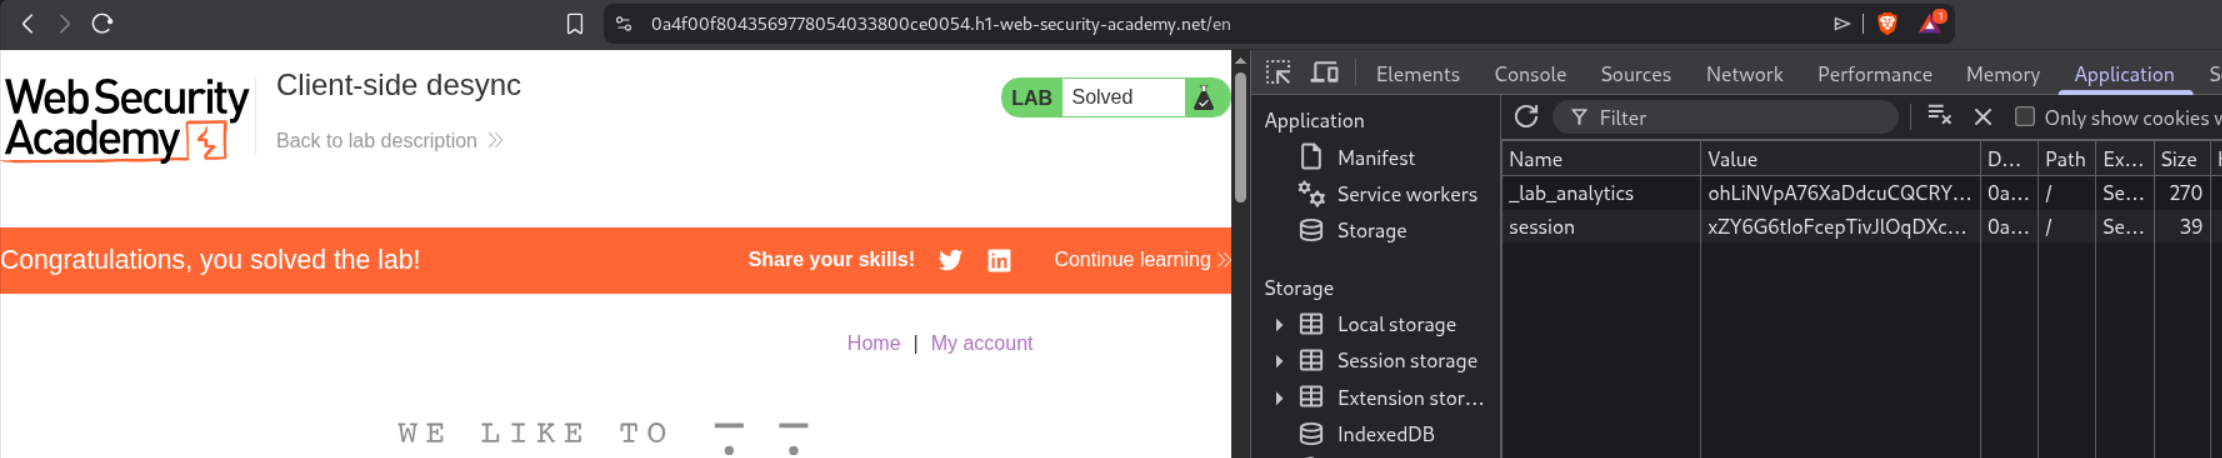Click the inspect element picker icon

click(1278, 73)
